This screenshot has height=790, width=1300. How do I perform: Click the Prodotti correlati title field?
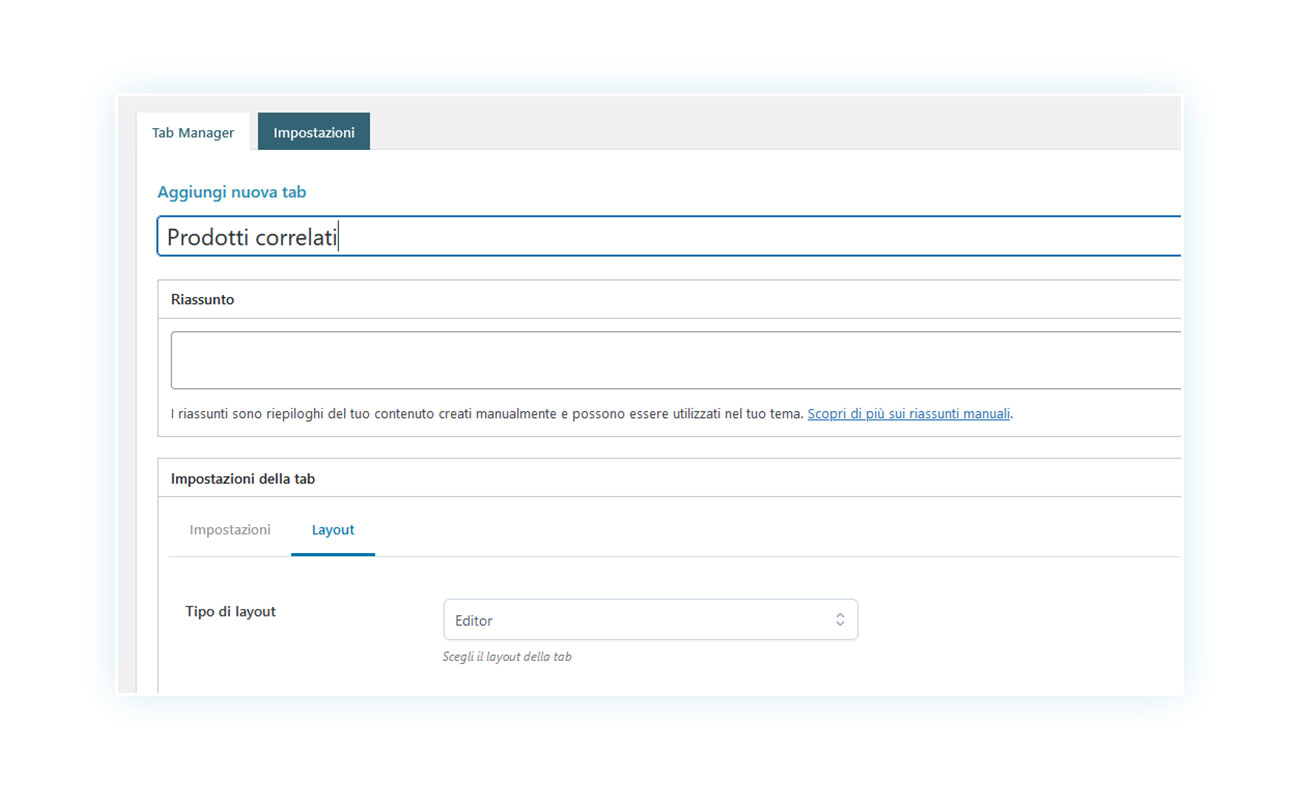pos(668,237)
